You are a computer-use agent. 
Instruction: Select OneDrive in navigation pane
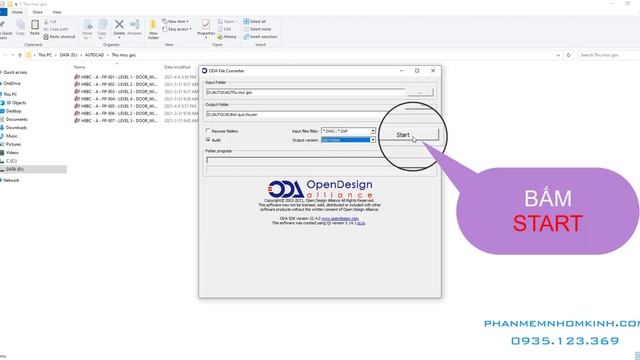pos(11,83)
